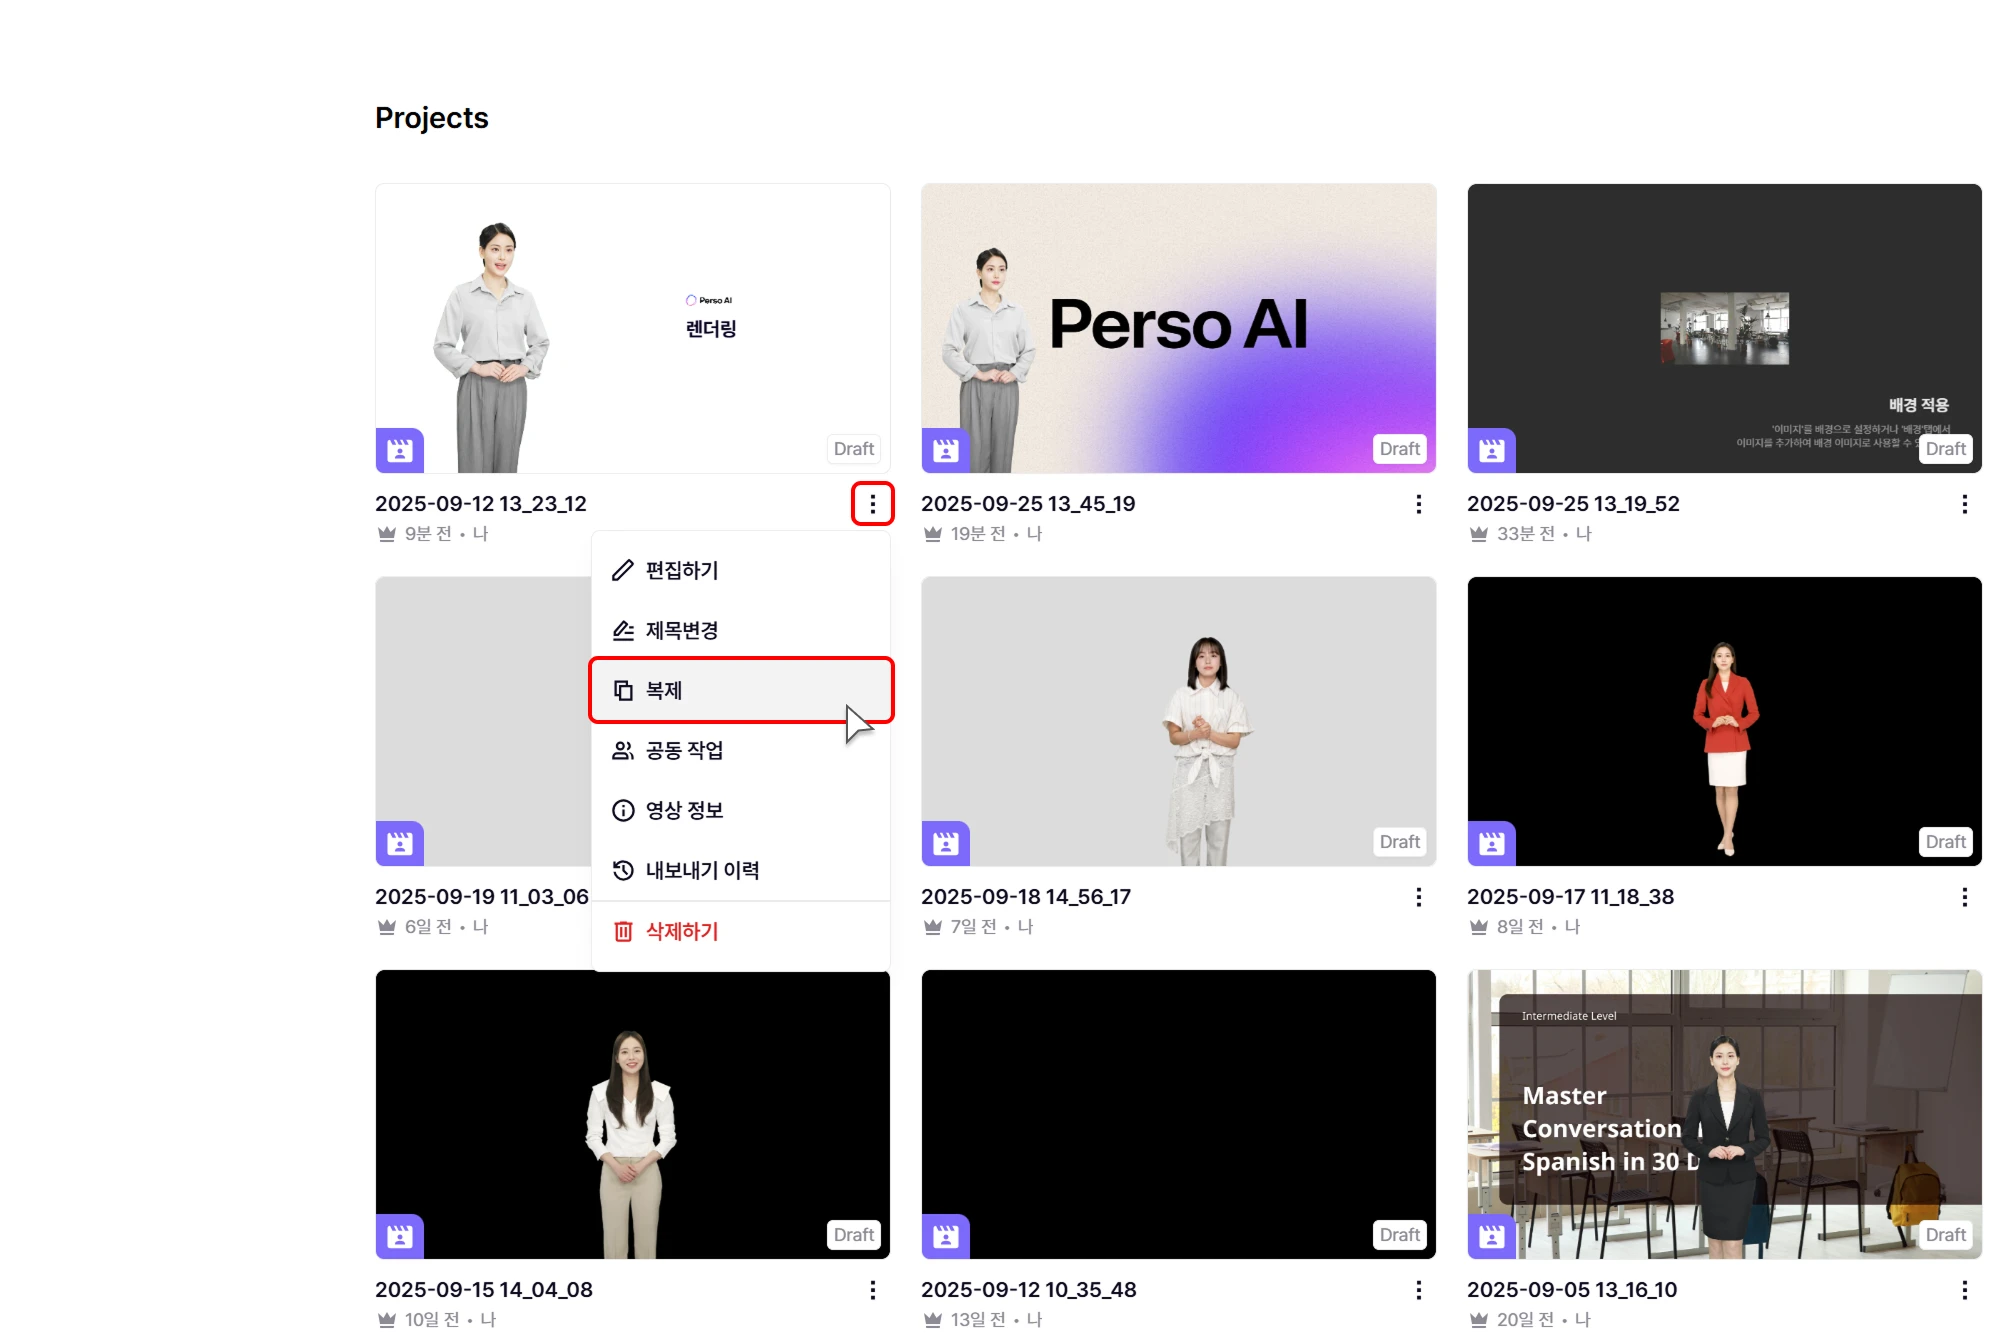Open options menu for 2025-09-25 13_45_19
1998x1342 pixels.
point(1418,504)
